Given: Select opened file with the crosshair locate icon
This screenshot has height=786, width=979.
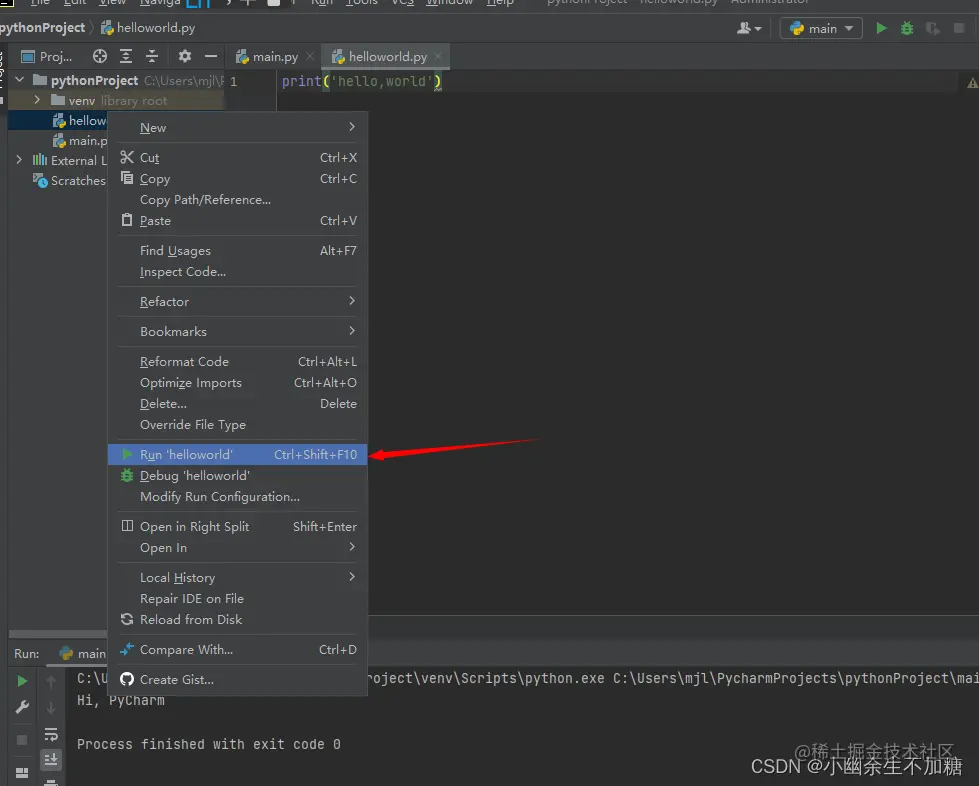Looking at the screenshot, I should [x=100, y=56].
